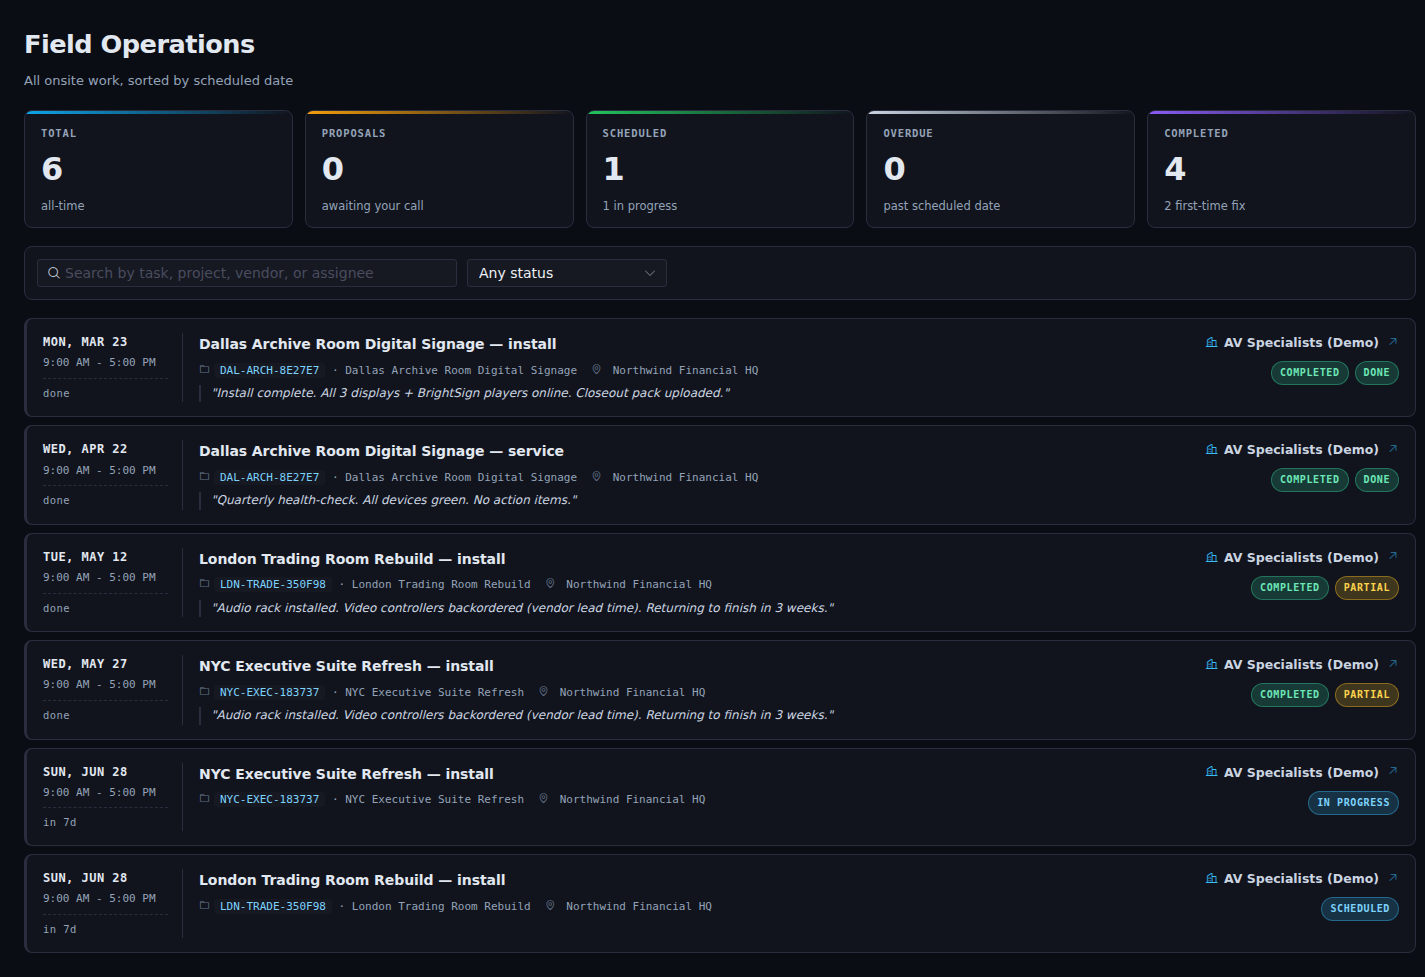Click the SCHEDULED status badge

click(1359, 909)
